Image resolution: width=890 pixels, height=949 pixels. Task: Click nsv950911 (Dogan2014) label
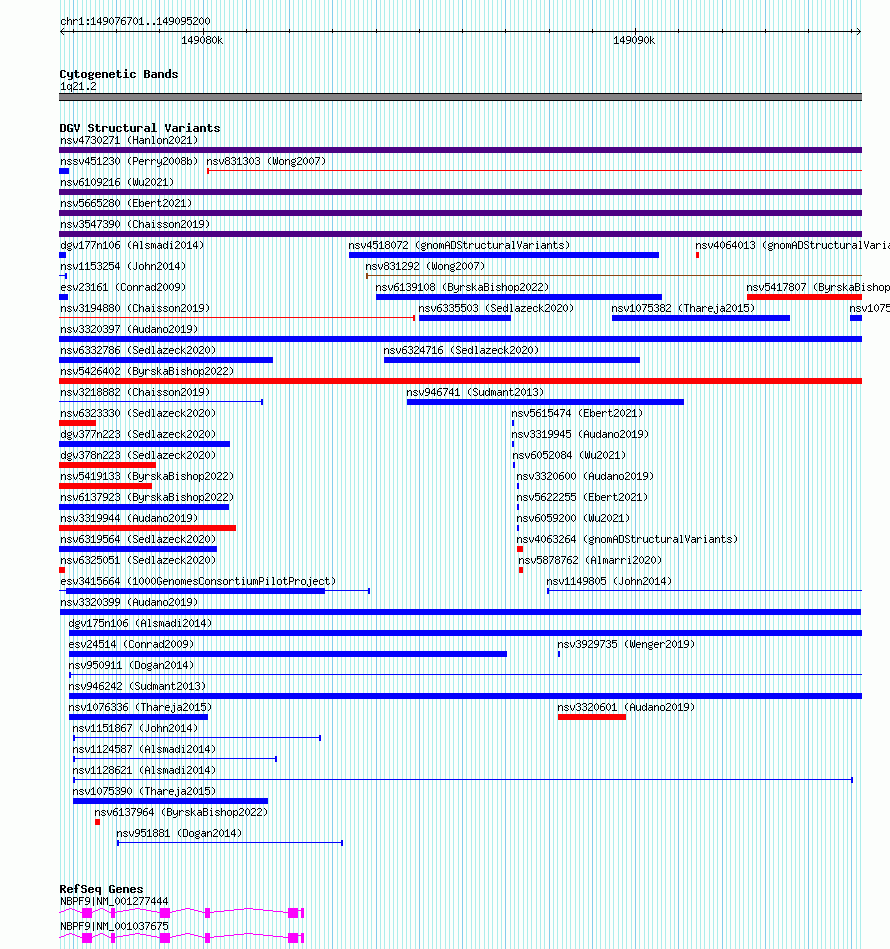[131, 666]
